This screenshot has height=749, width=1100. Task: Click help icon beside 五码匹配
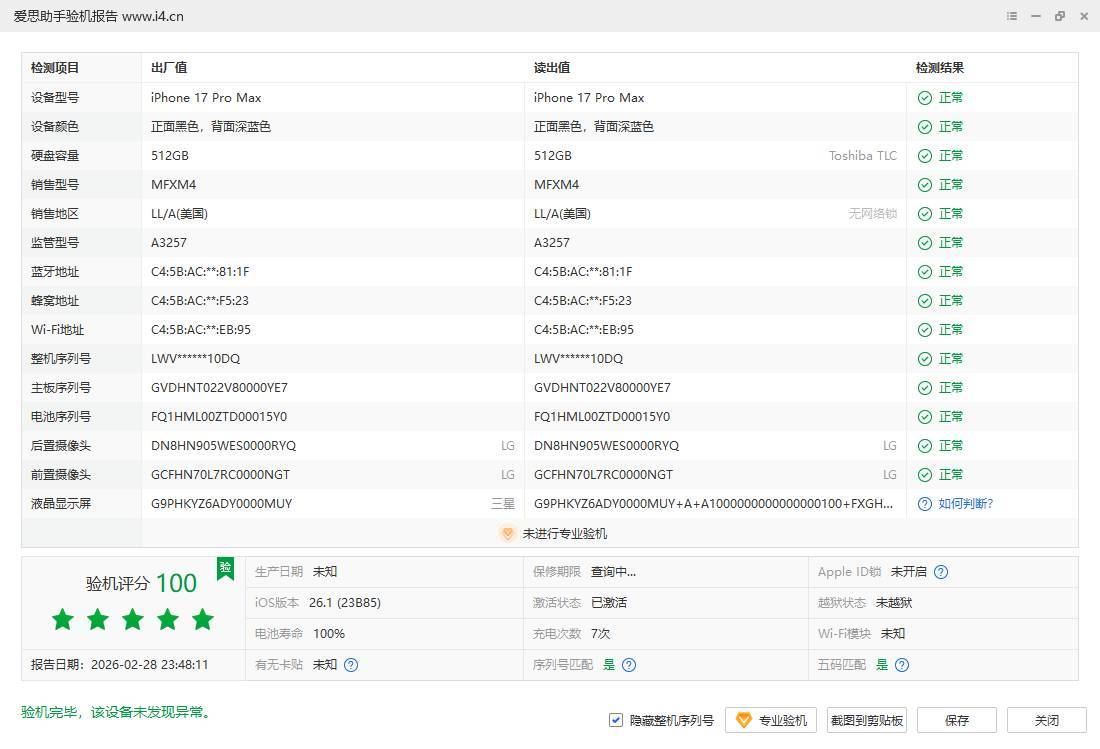click(x=902, y=665)
